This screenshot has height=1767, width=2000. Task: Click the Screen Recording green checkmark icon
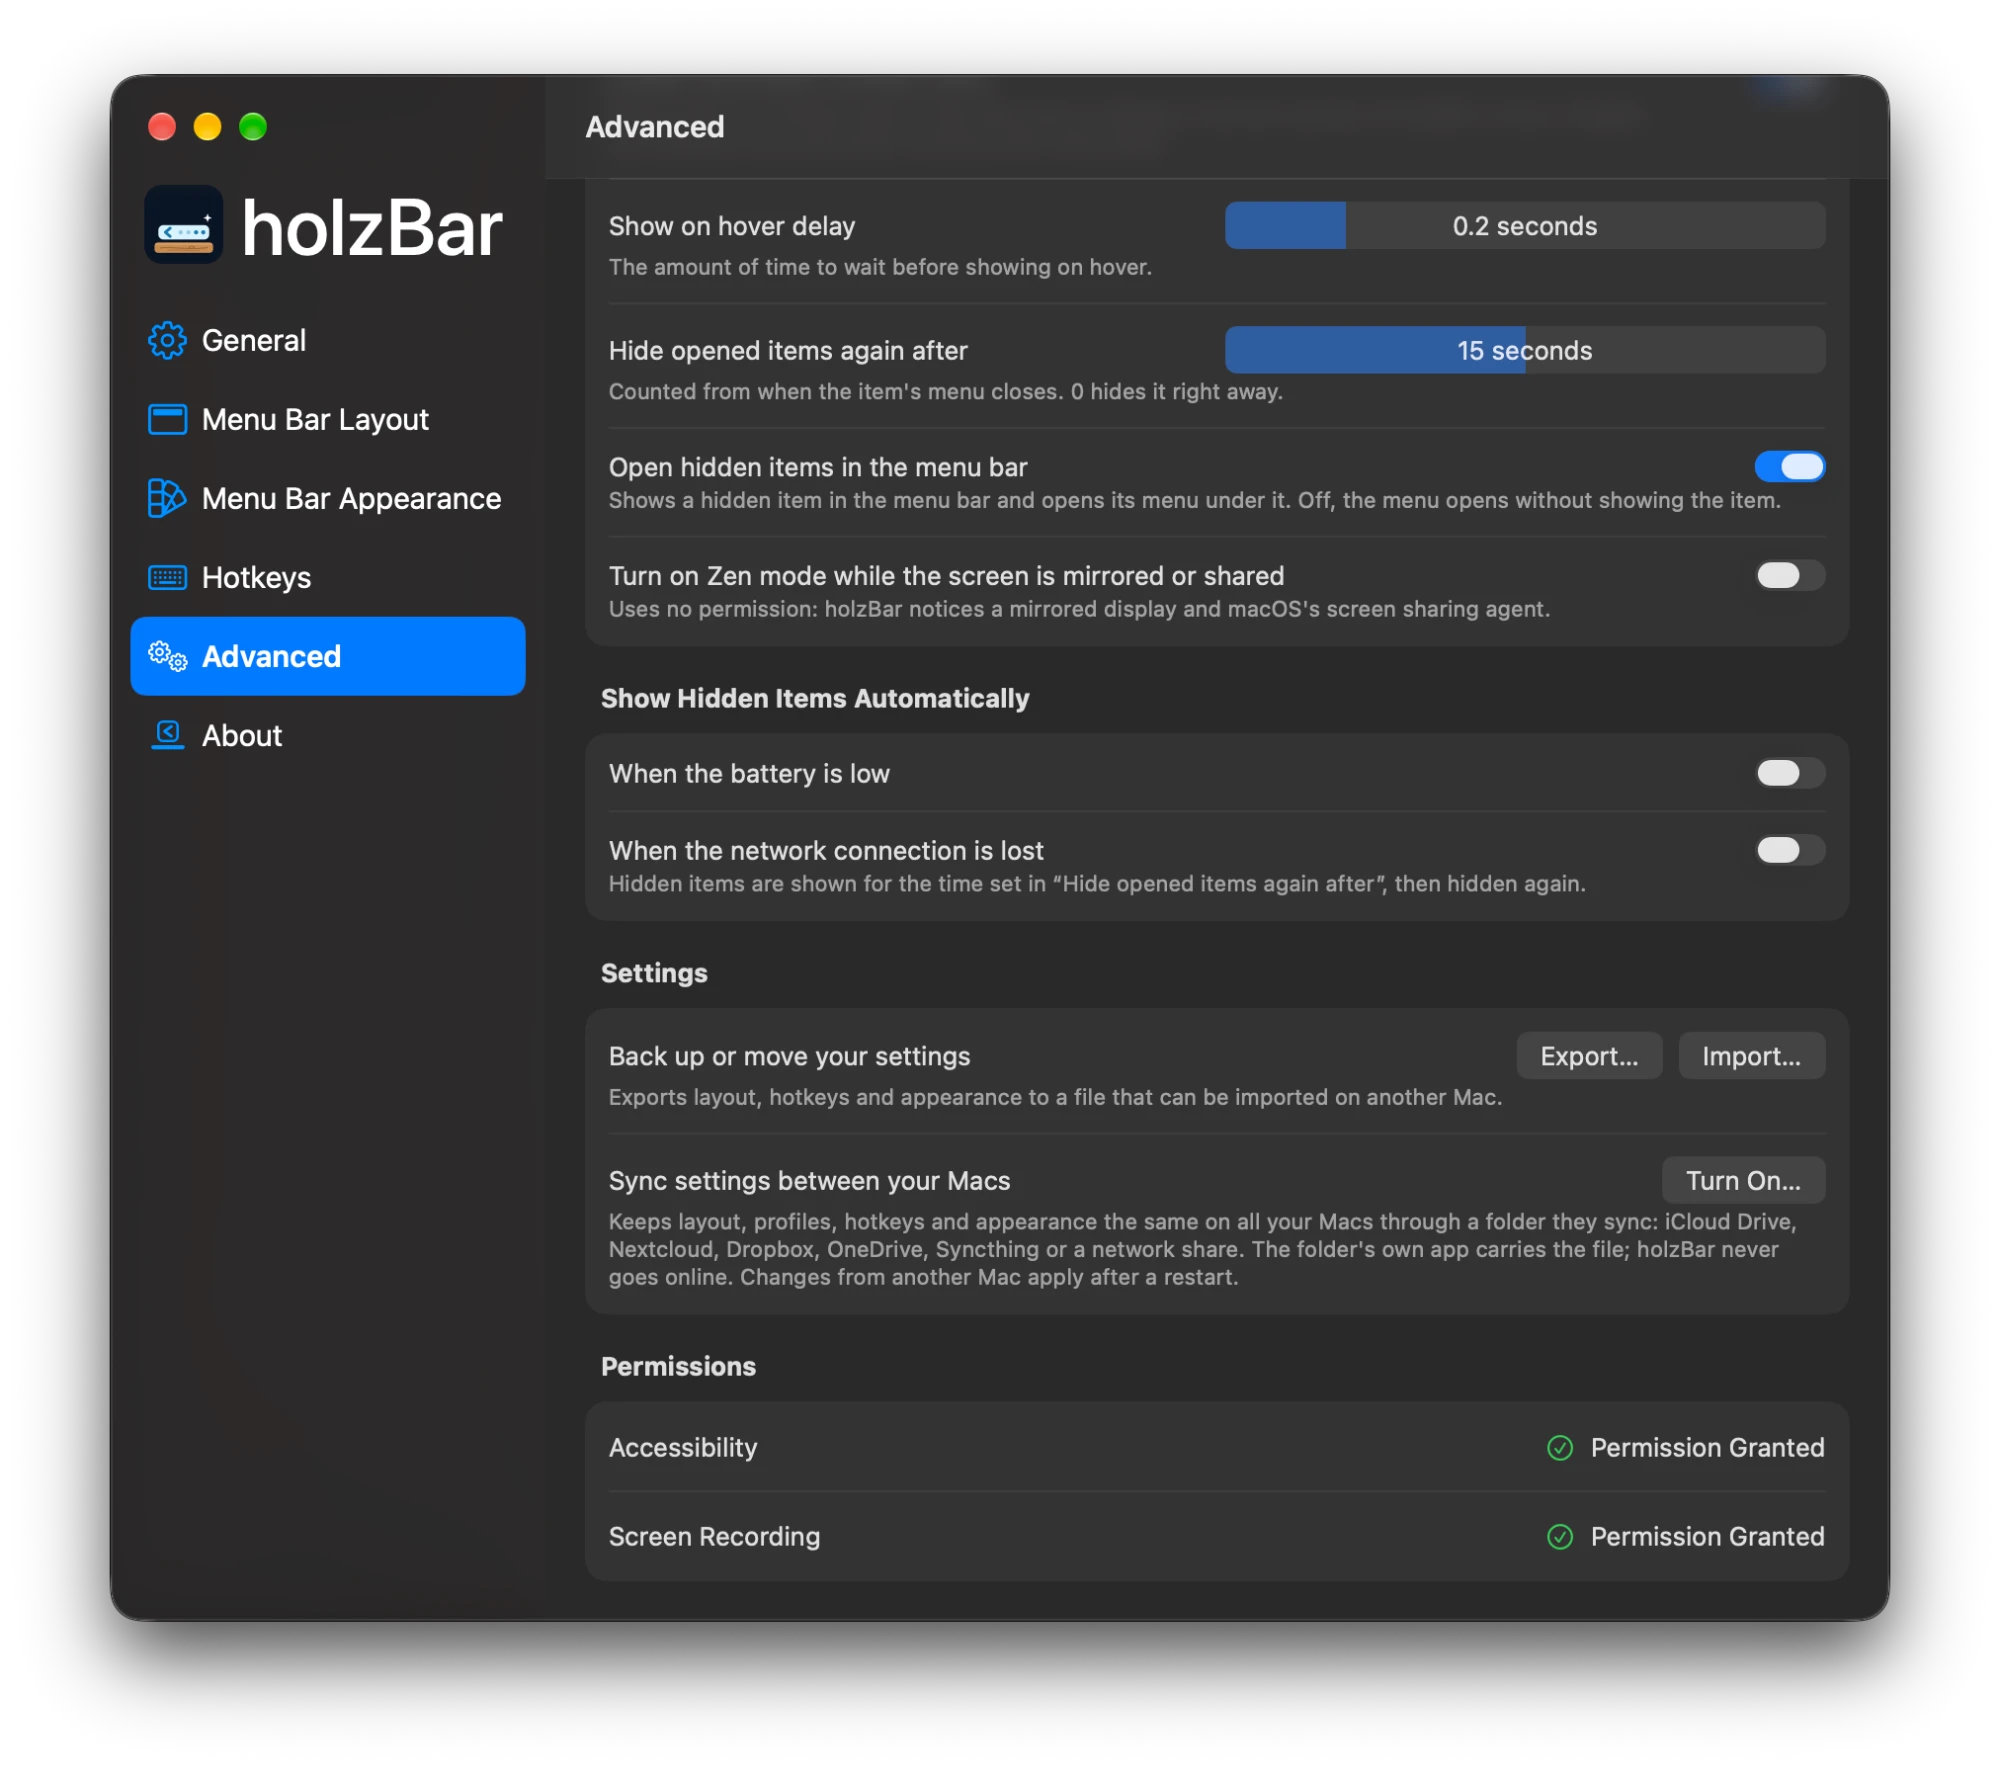tap(1560, 1536)
